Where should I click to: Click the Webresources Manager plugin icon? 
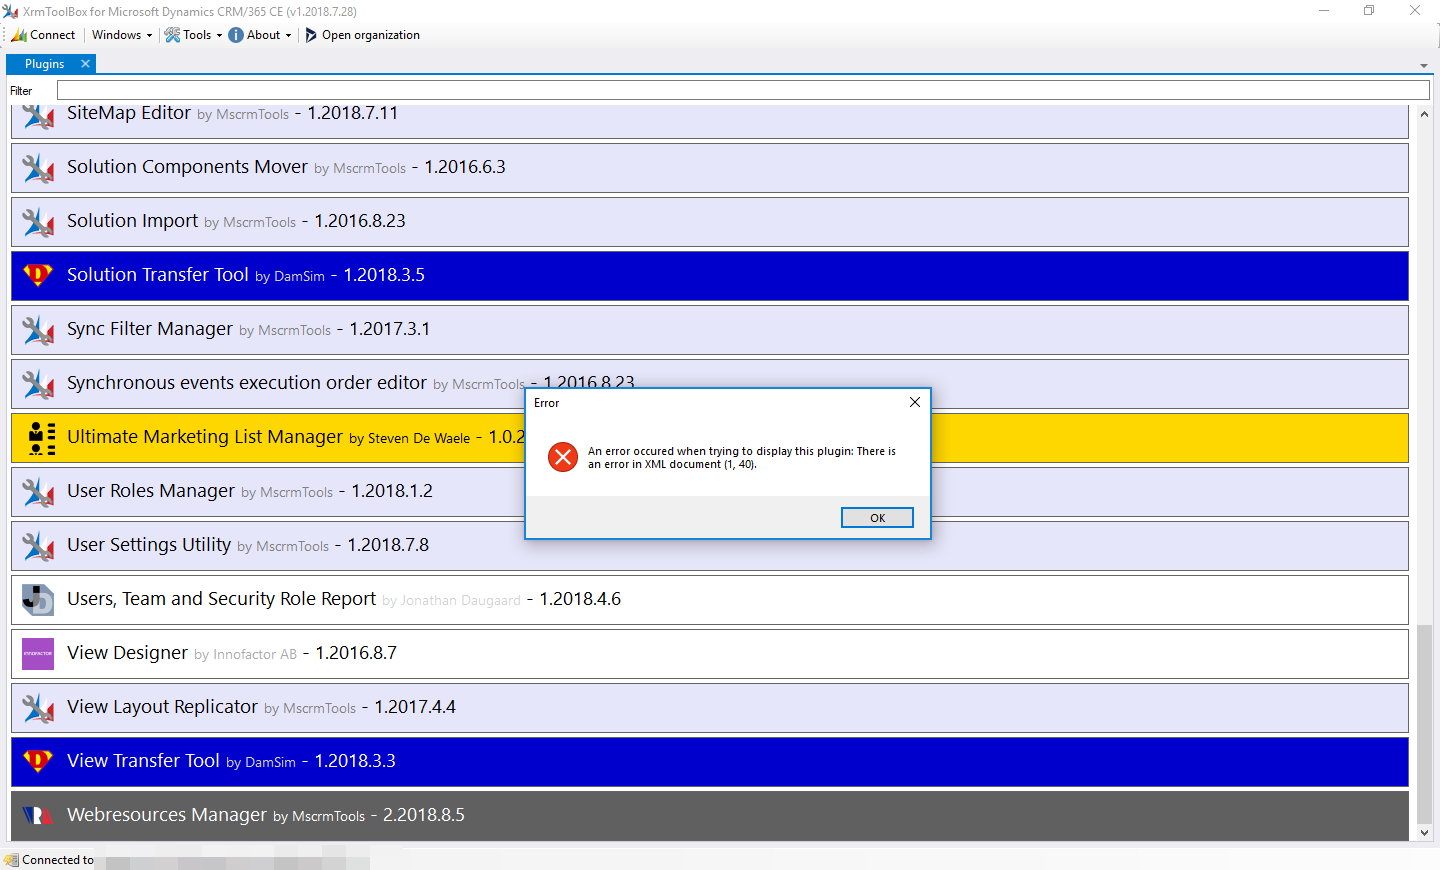pyautogui.click(x=37, y=815)
